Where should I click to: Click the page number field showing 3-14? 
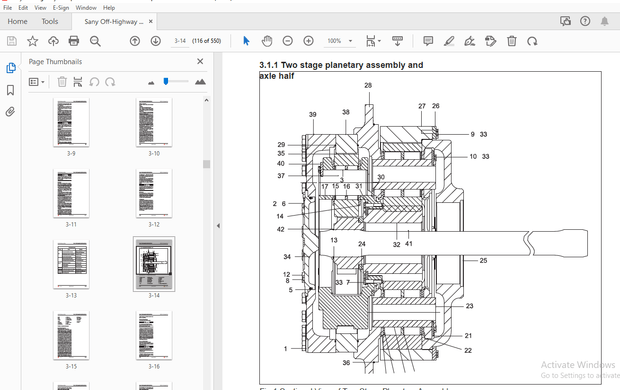coord(180,41)
